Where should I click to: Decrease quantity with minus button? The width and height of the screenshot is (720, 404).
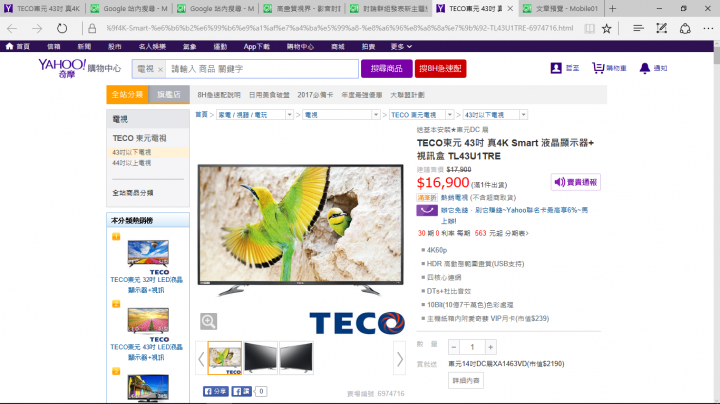(454, 347)
